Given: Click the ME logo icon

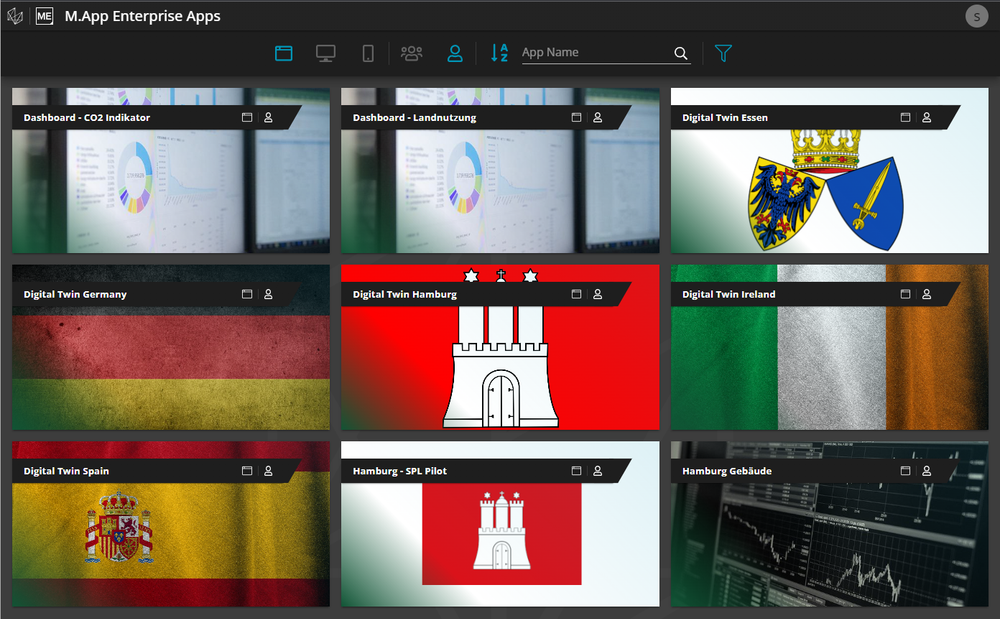Looking at the screenshot, I should (x=44, y=16).
